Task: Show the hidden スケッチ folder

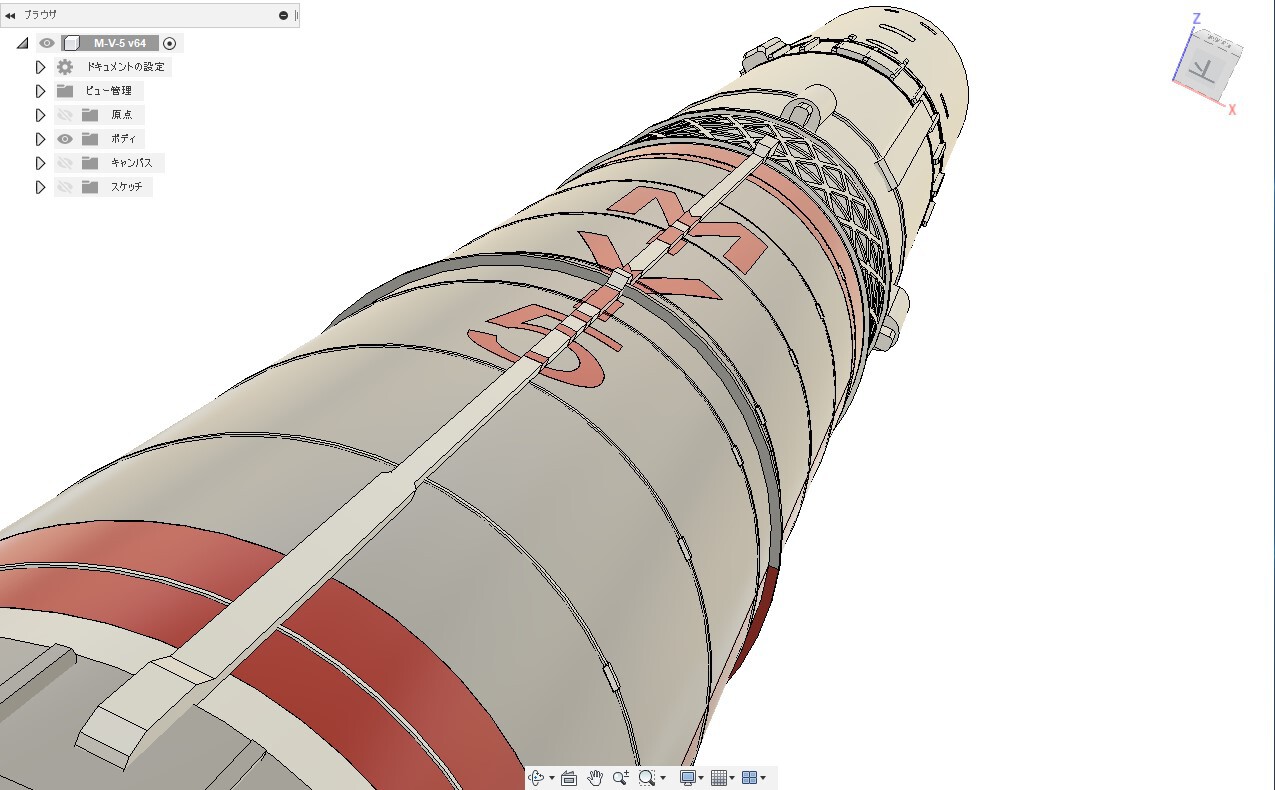Action: (65, 187)
